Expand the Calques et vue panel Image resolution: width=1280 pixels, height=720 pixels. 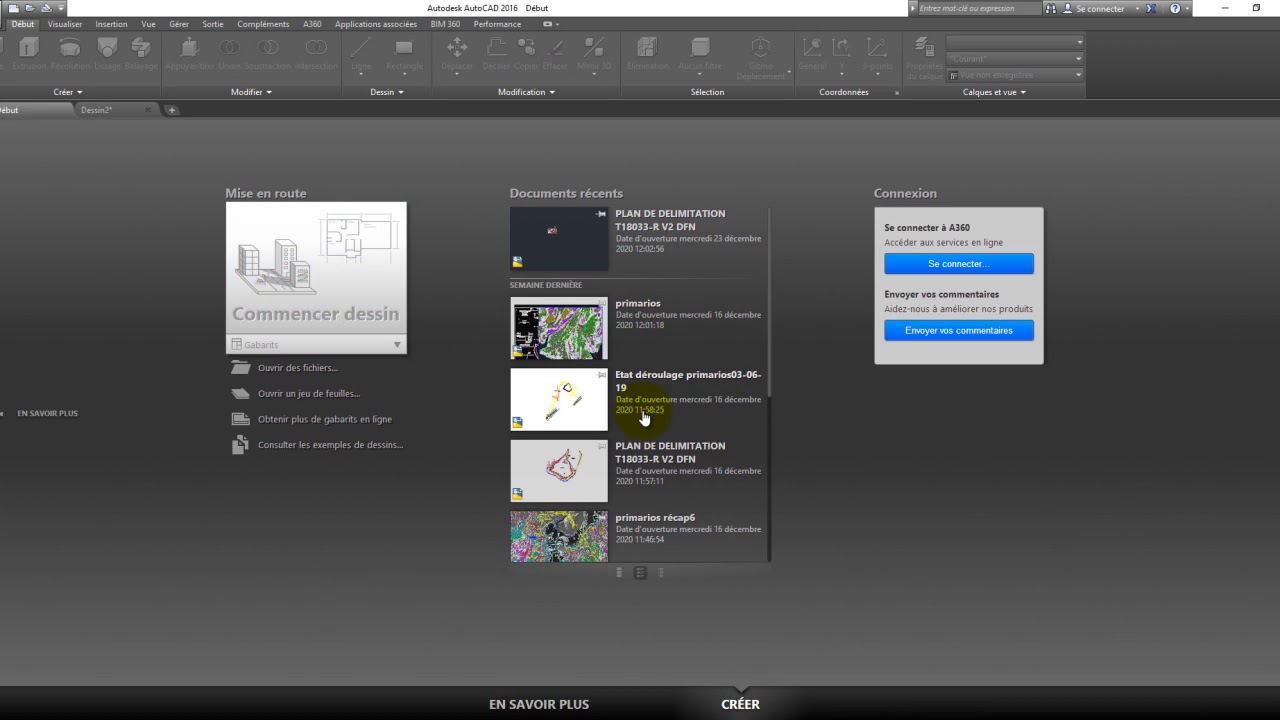tap(994, 92)
